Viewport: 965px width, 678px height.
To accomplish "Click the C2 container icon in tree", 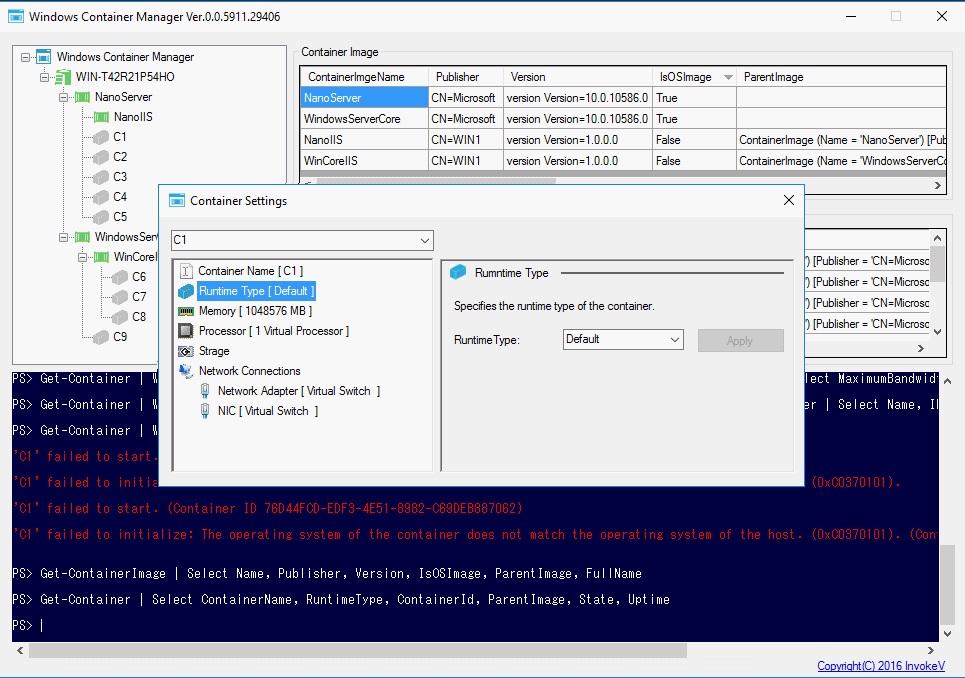I will (101, 157).
